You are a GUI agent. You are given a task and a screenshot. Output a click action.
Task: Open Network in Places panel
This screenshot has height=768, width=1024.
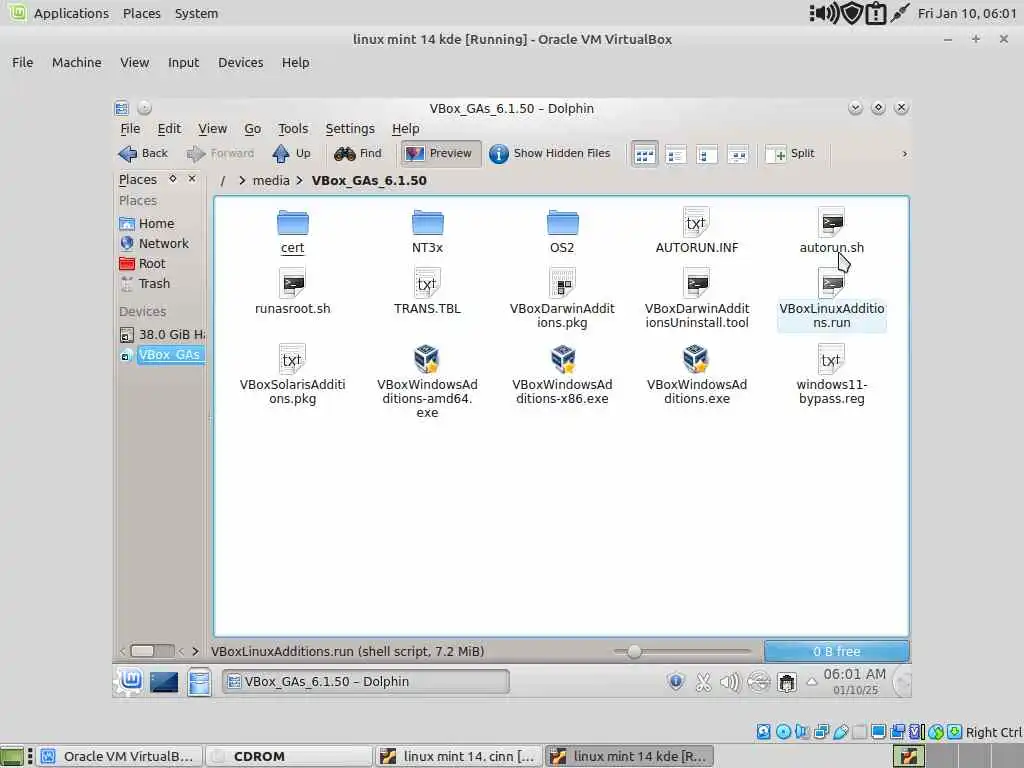click(x=154, y=244)
